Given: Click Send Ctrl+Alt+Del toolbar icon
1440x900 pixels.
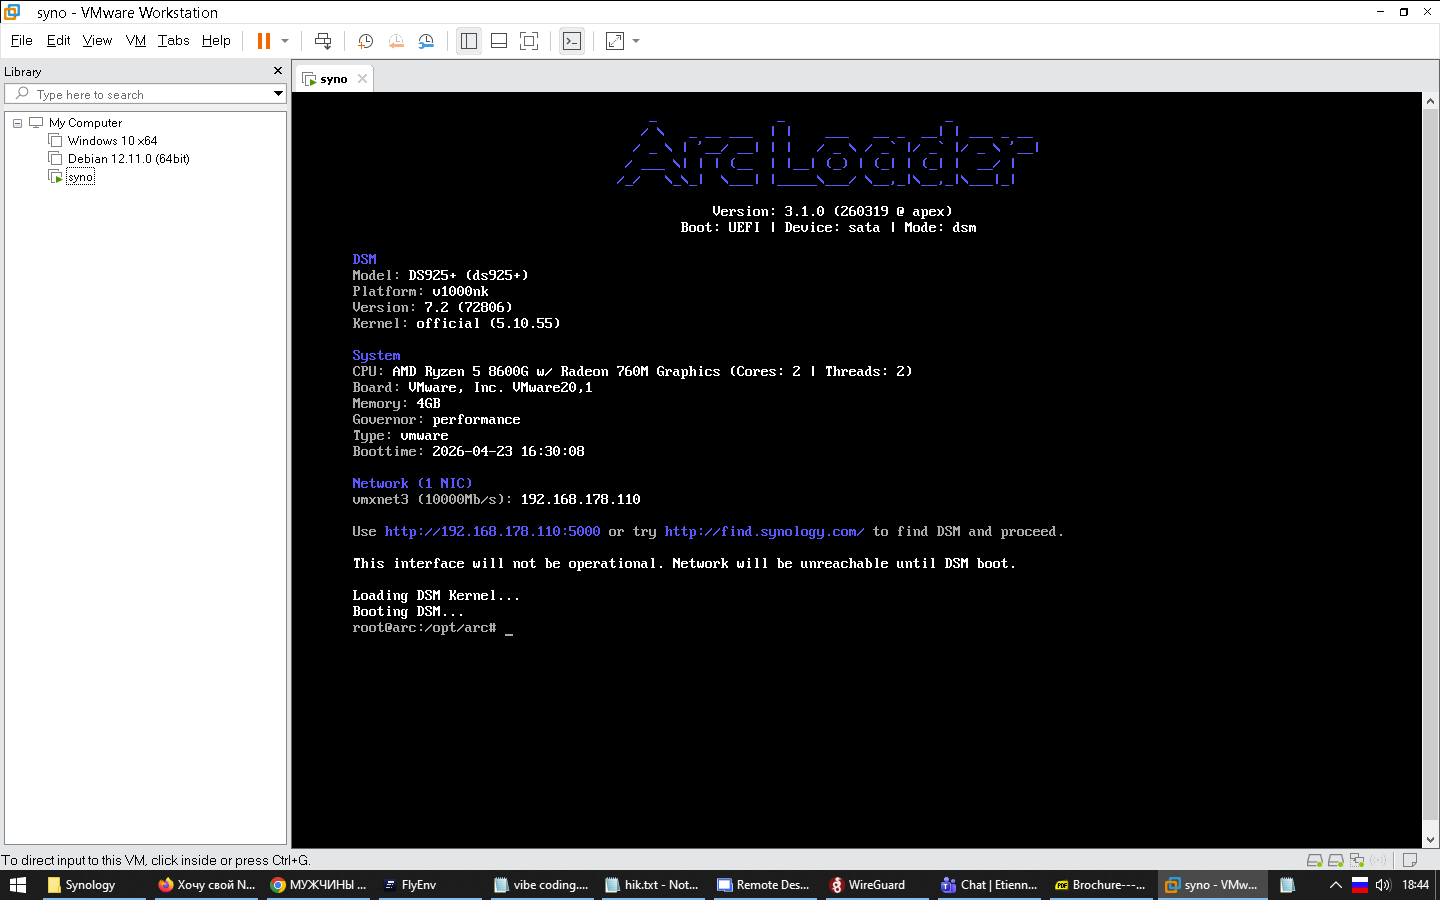Looking at the screenshot, I should coord(323,41).
